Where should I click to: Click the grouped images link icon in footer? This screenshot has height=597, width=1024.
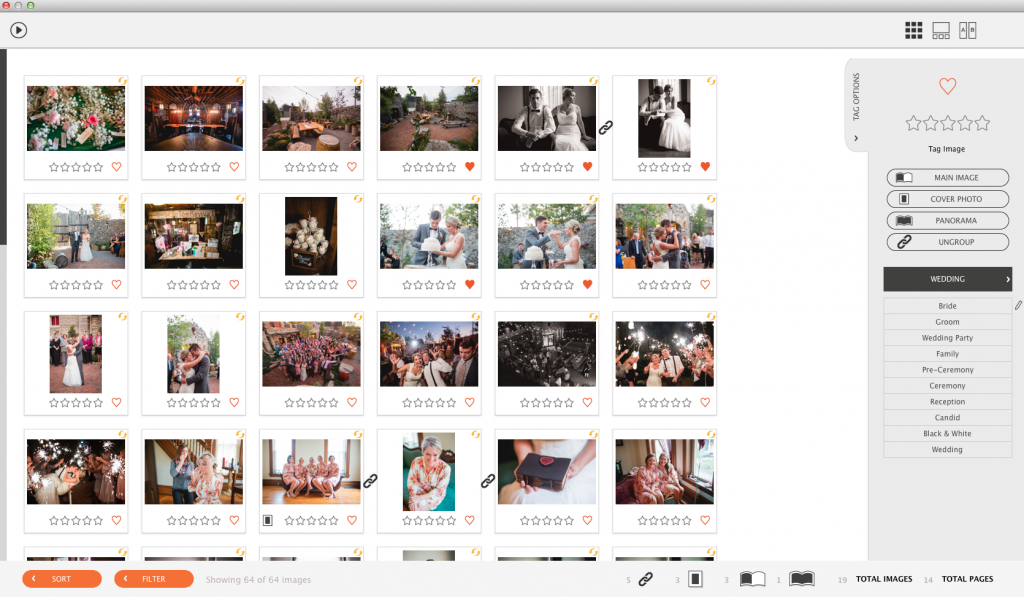pyautogui.click(x=645, y=579)
